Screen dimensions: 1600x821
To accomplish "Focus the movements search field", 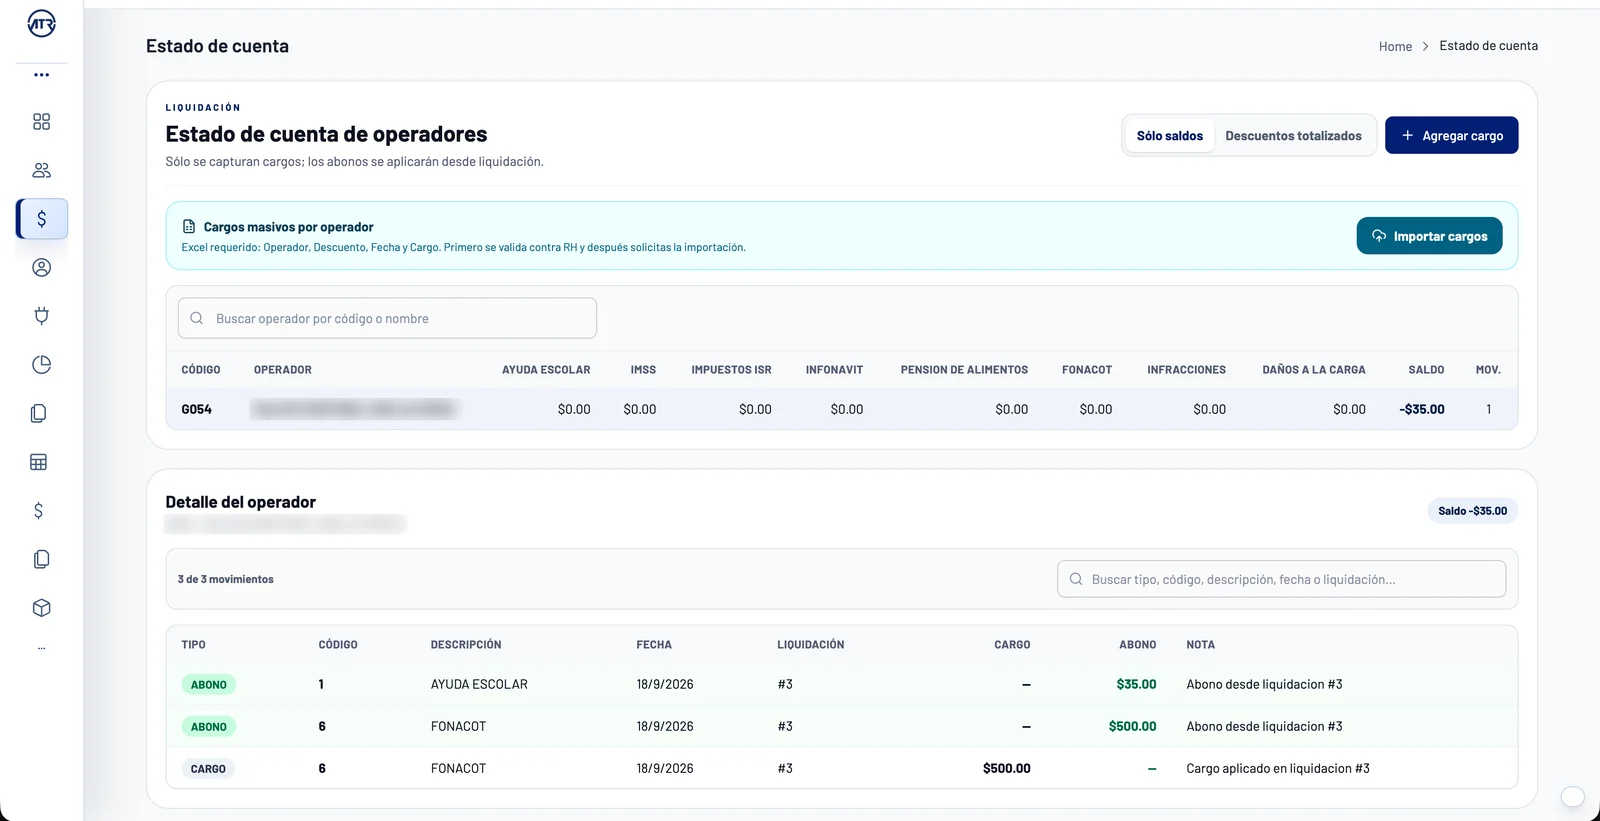I will coord(1281,579).
